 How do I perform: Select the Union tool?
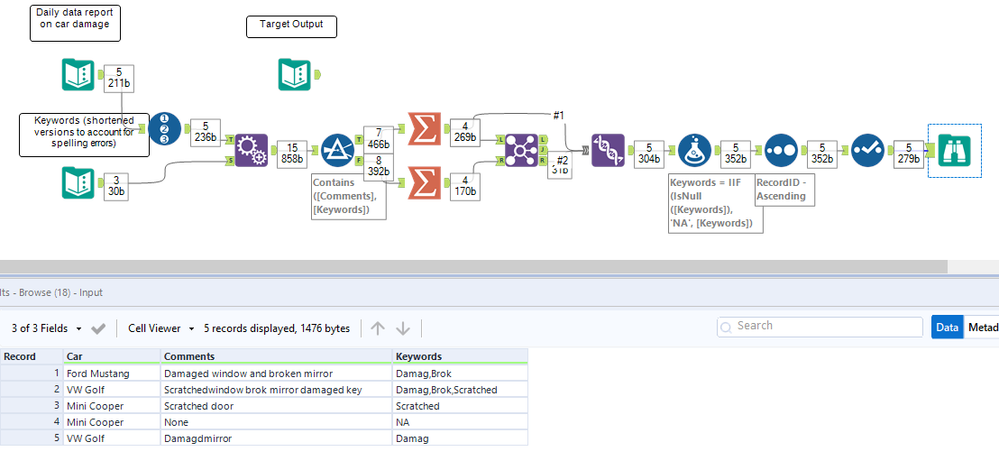click(x=608, y=150)
